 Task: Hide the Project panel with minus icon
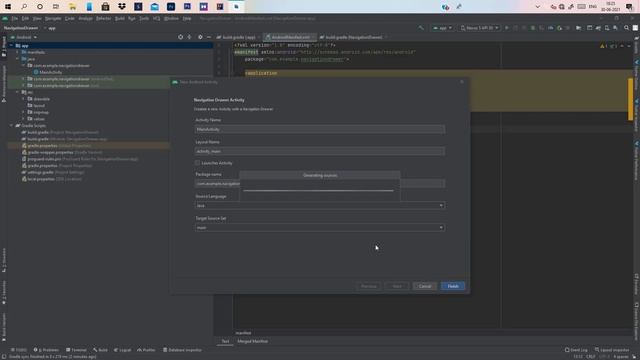209,37
